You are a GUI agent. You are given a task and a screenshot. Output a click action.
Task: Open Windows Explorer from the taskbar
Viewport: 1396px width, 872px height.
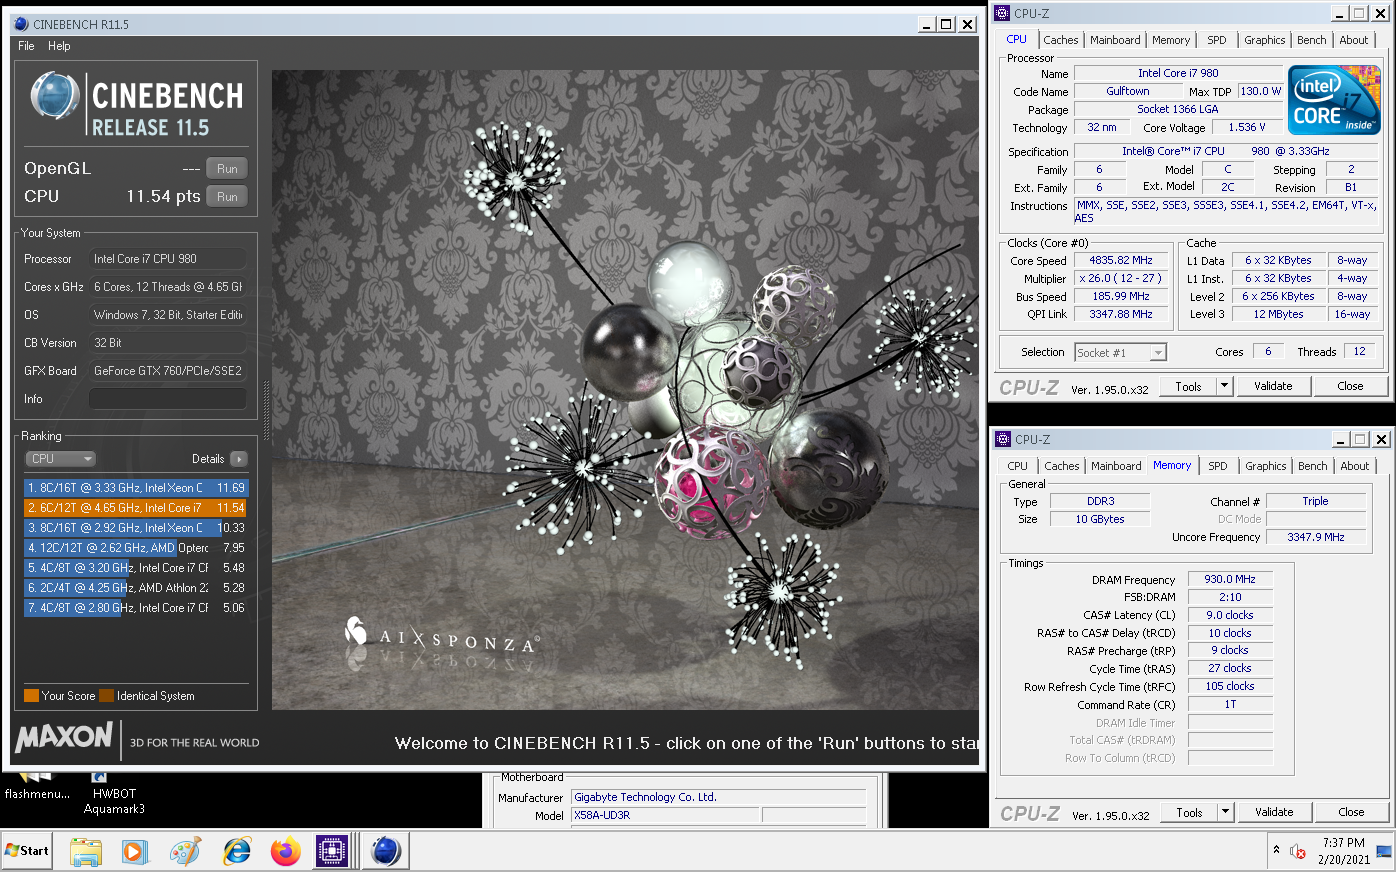pos(86,851)
